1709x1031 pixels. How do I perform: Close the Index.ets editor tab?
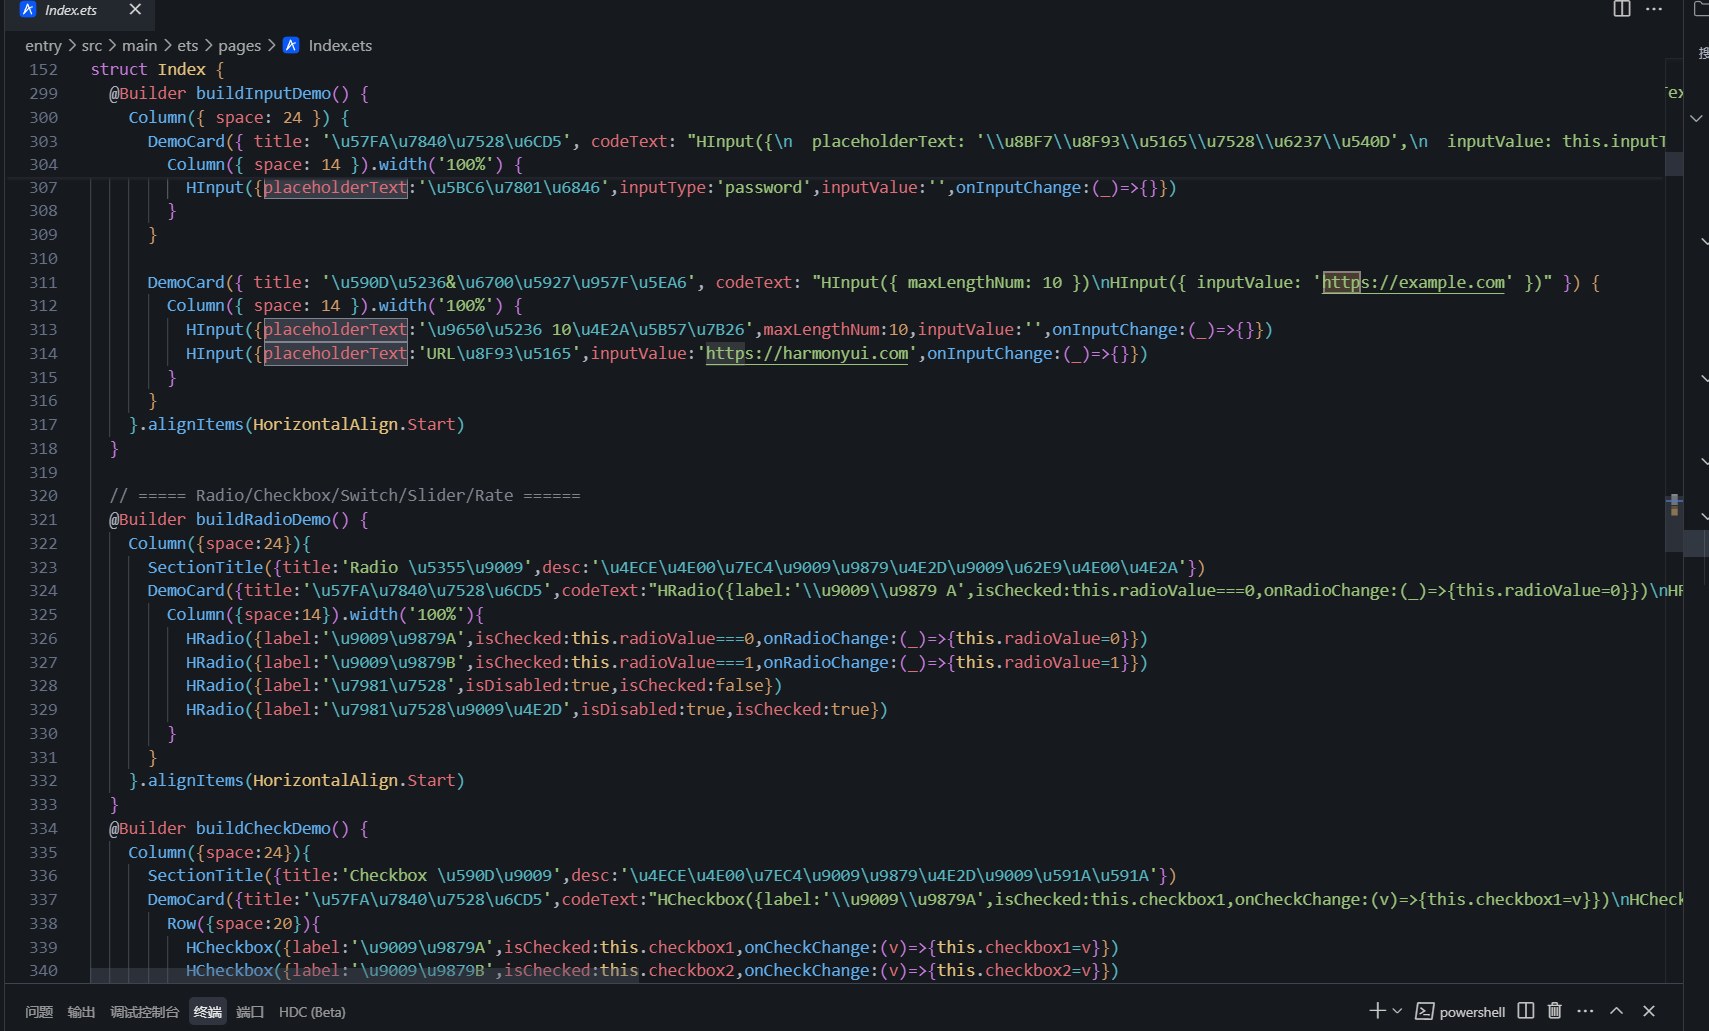coord(135,9)
